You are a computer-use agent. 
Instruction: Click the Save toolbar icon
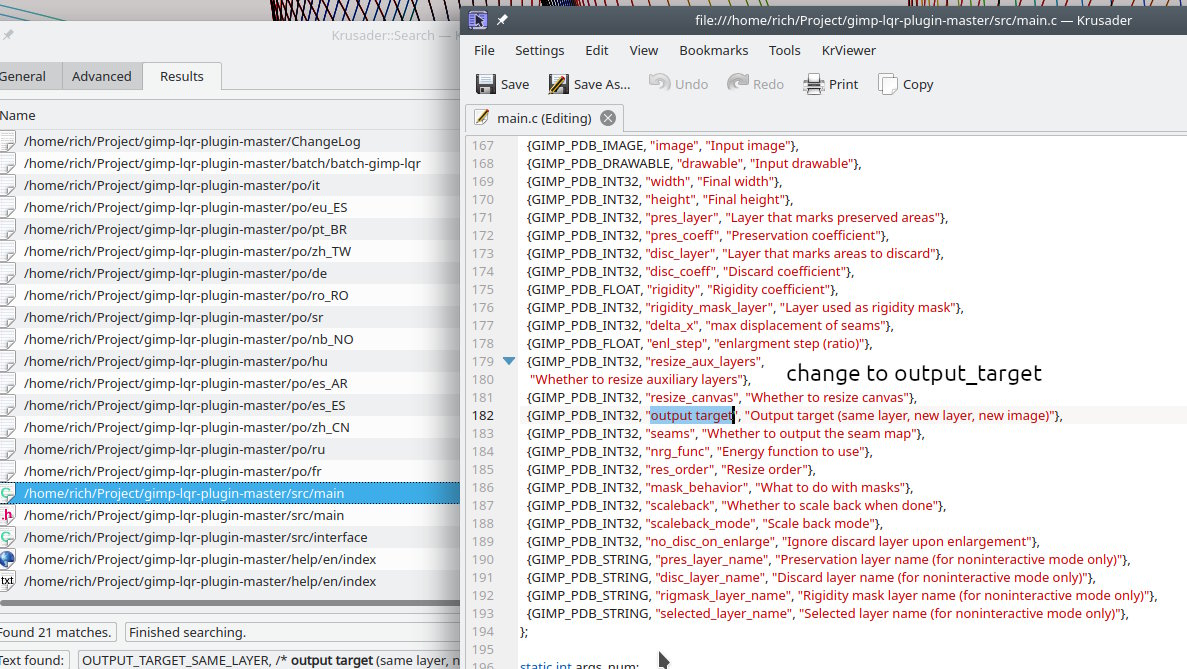point(486,84)
